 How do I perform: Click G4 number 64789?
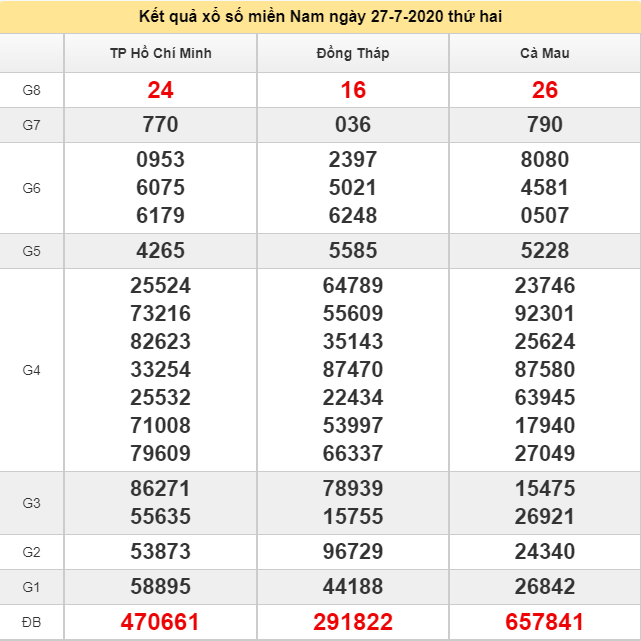[353, 285]
